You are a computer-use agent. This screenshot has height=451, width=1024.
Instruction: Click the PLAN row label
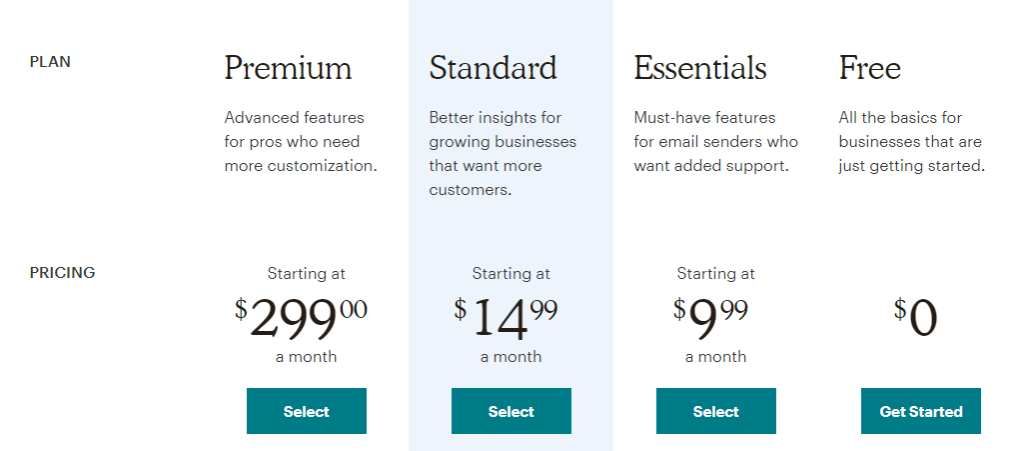(x=50, y=61)
